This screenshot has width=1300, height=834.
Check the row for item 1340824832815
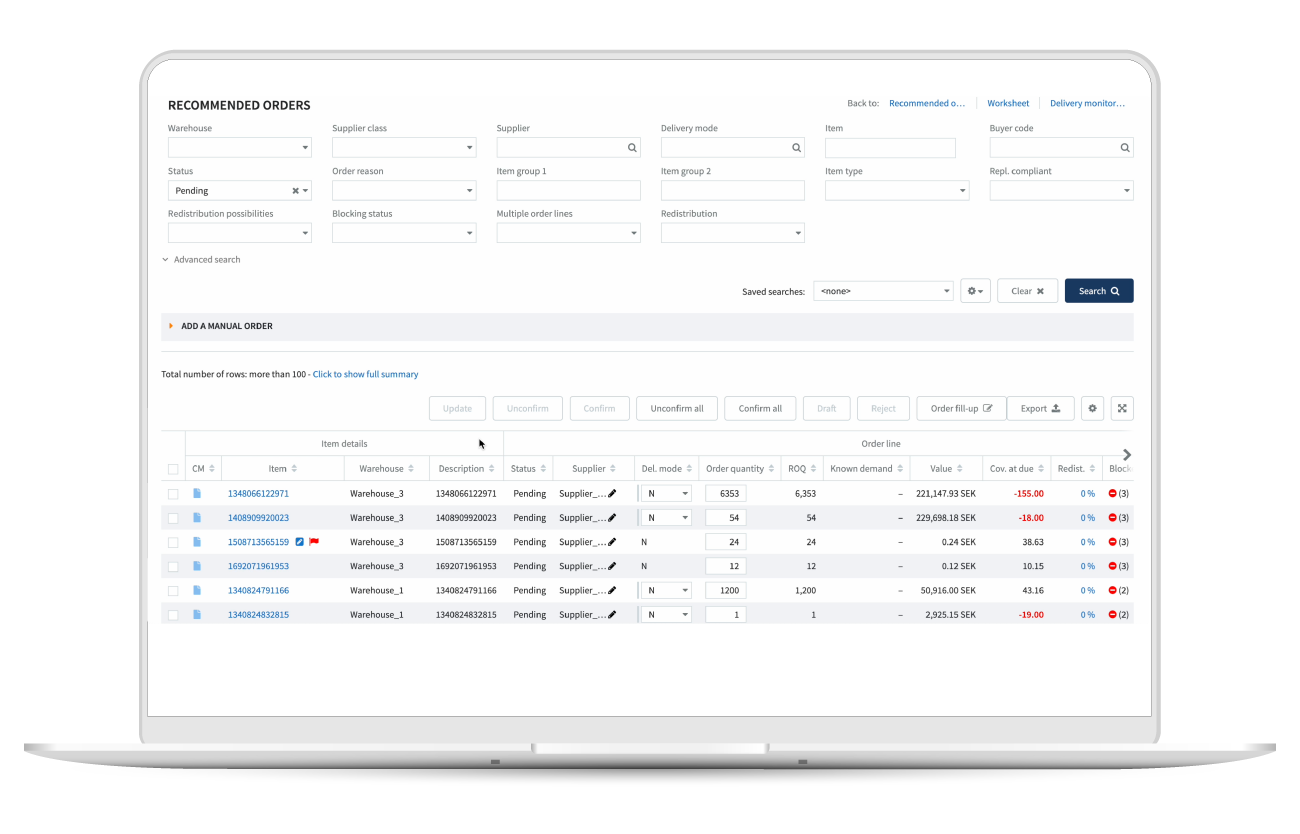click(173, 615)
